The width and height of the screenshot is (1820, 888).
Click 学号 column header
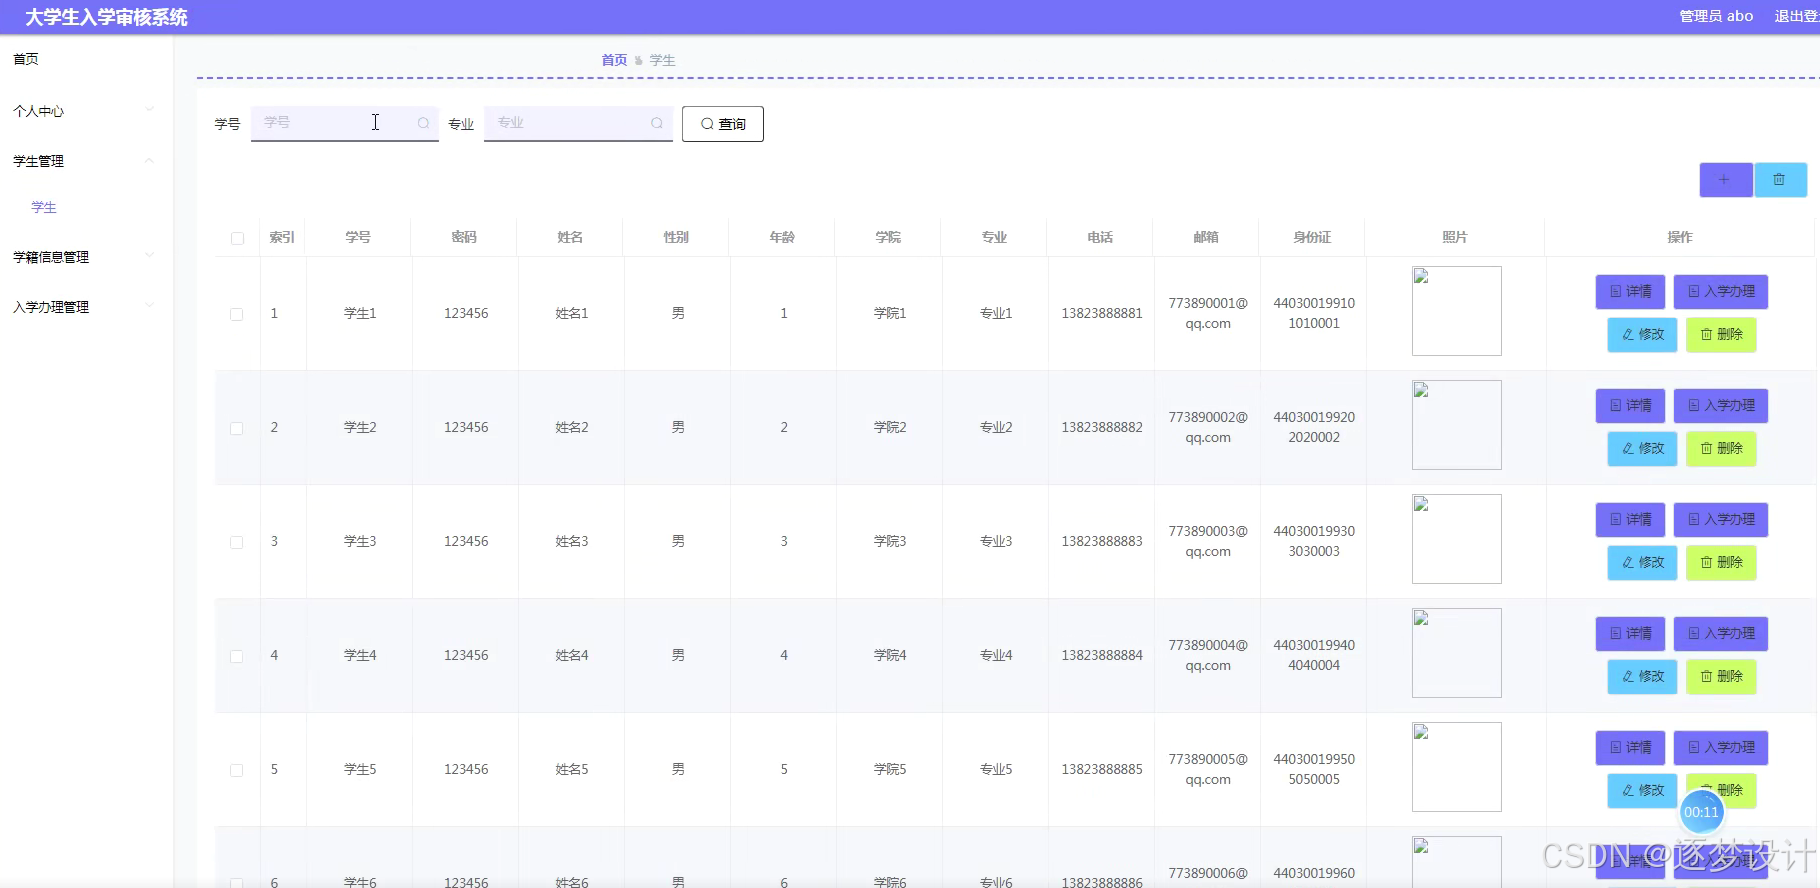[358, 237]
